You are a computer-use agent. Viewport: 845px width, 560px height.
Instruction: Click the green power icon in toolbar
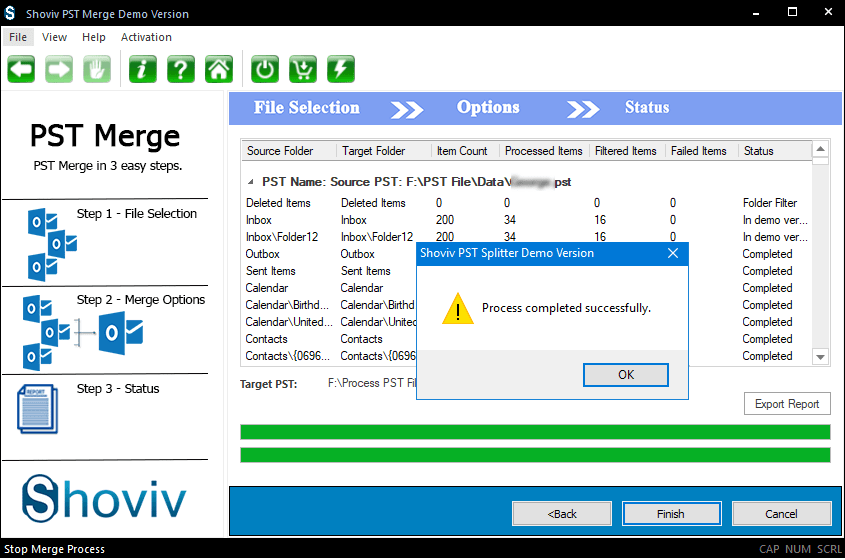click(x=265, y=69)
